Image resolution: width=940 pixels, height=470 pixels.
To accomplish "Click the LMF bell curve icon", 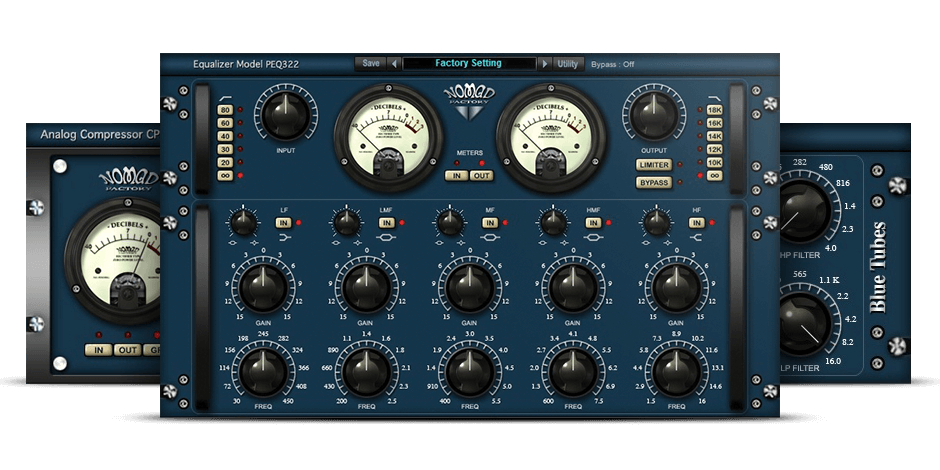I will click(387, 238).
